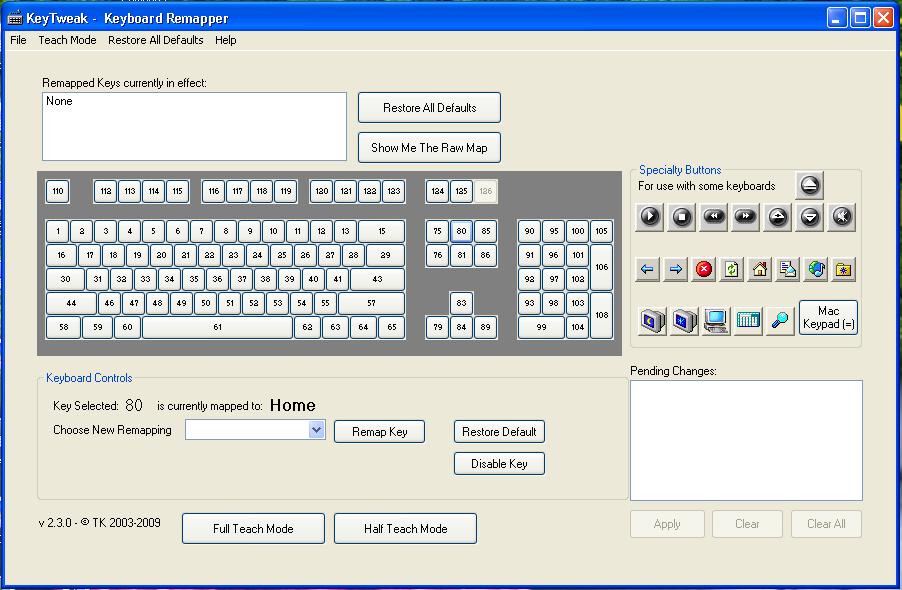Screen dimensions: 902x590
Task: Select the E-mail envelope specialty button
Action: point(788,269)
